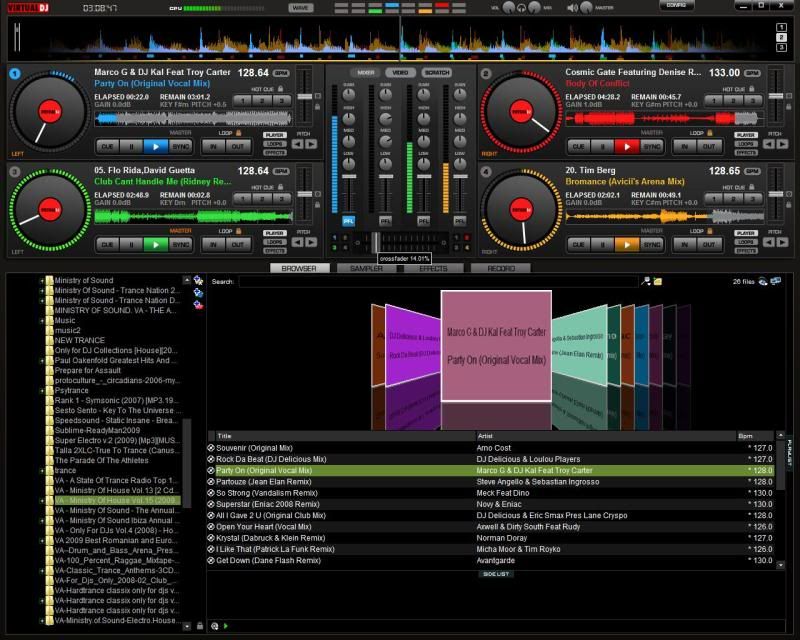Screen dimensions: 800x640
Task: Click the SIDE LIST button
Action: [x=496, y=574]
